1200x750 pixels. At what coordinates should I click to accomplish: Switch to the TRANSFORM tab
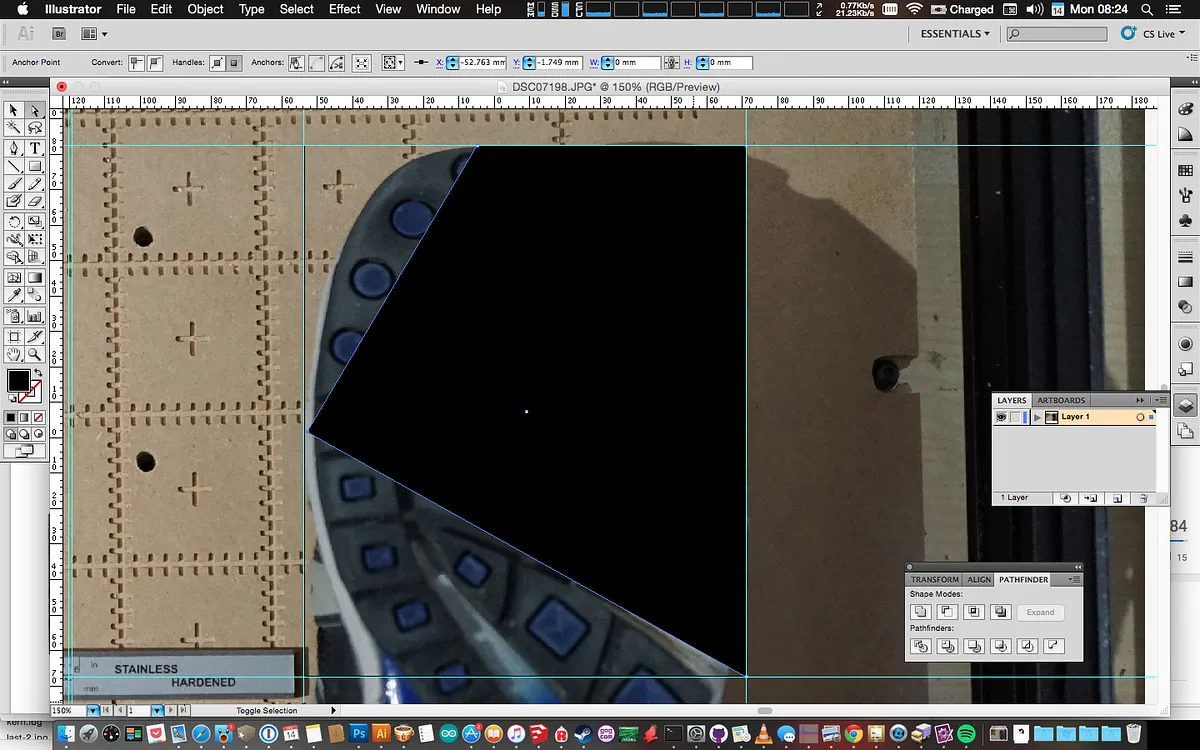[x=934, y=579]
